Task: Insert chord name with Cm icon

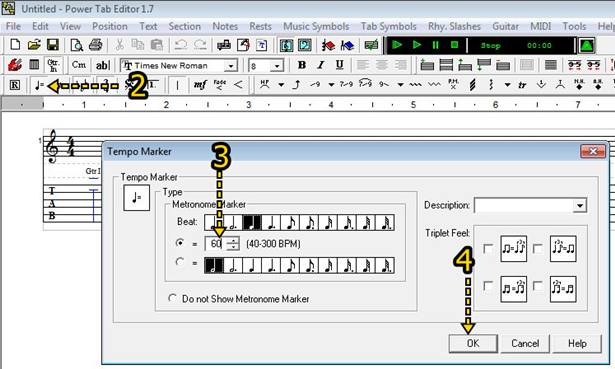Action: pyautogui.click(x=78, y=65)
